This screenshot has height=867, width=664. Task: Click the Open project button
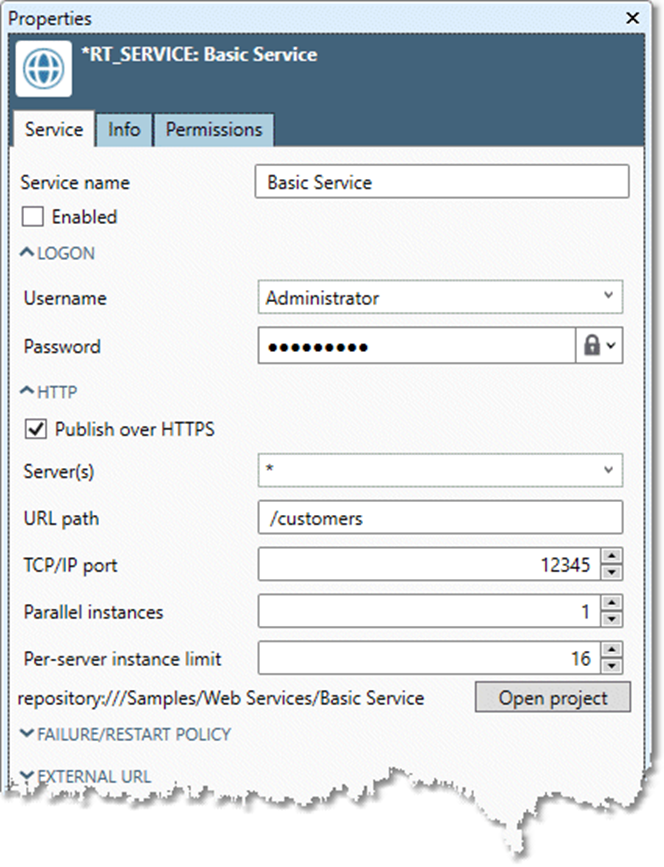point(552,697)
